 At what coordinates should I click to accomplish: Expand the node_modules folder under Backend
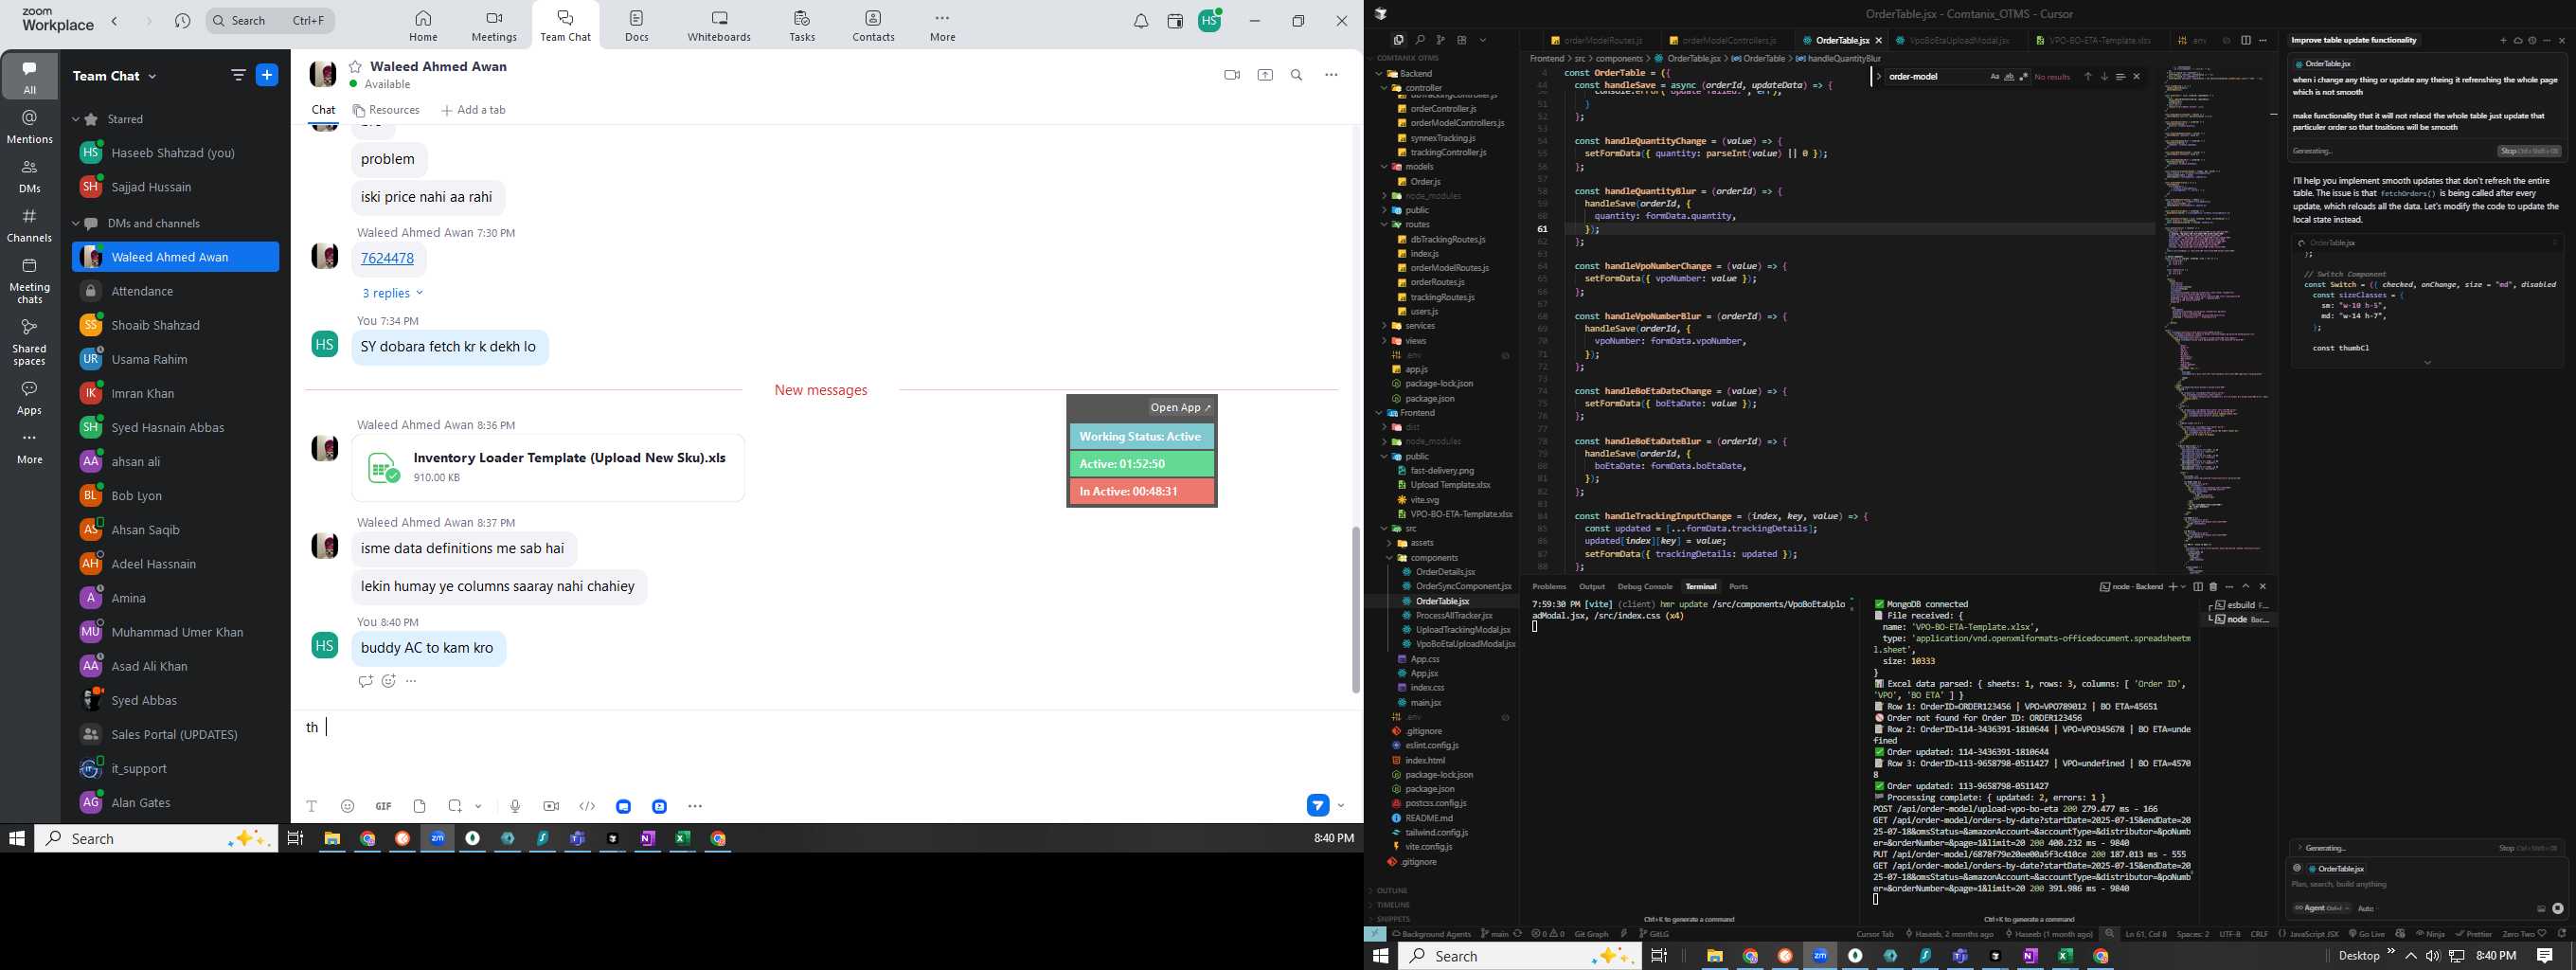[x=1433, y=196]
